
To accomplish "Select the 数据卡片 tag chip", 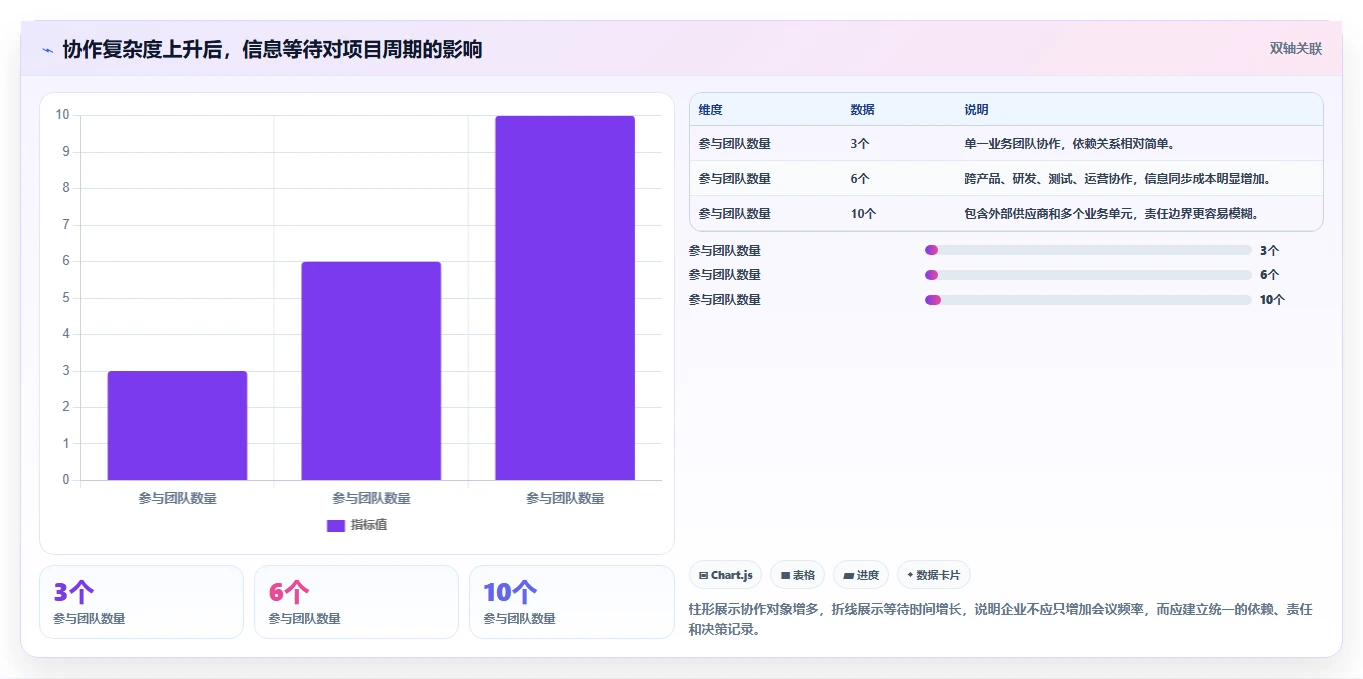I will click(934, 575).
